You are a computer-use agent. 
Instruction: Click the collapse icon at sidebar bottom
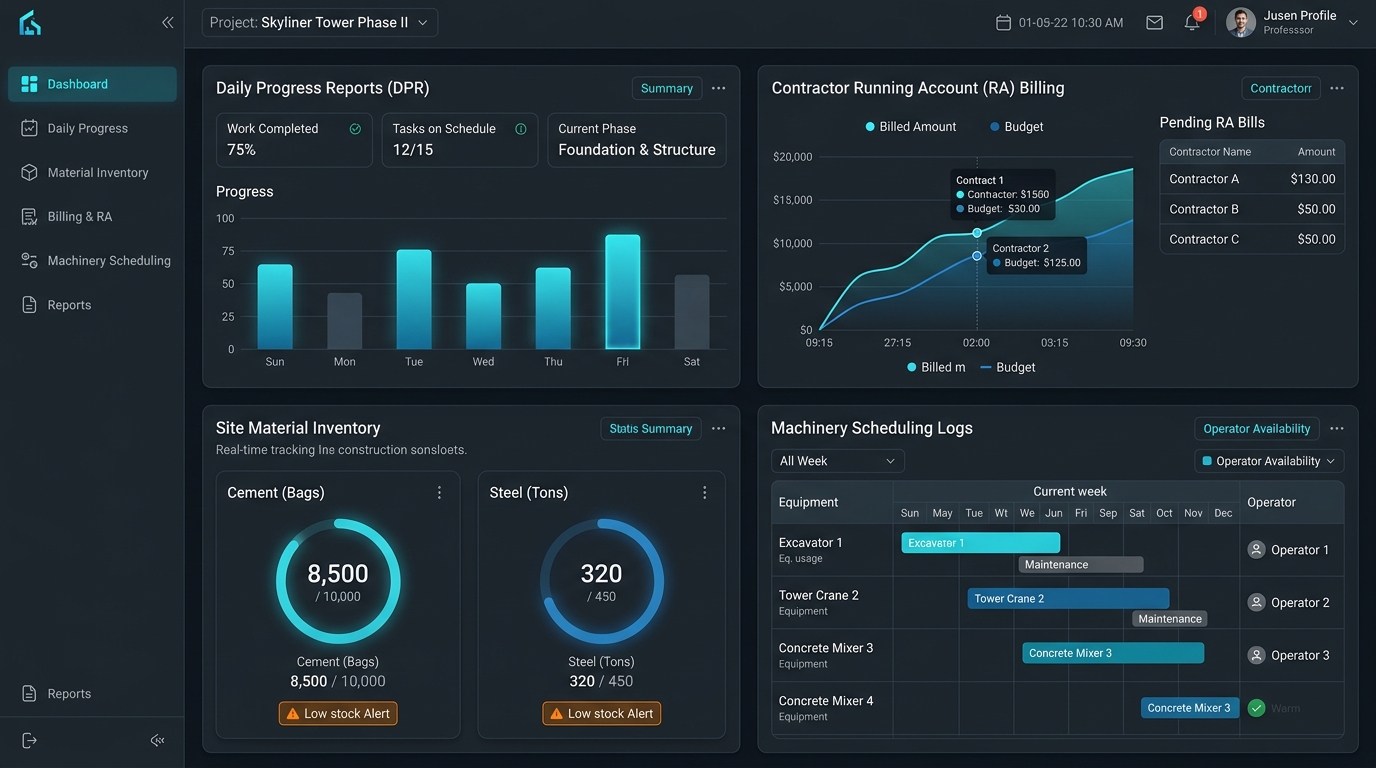click(x=157, y=740)
